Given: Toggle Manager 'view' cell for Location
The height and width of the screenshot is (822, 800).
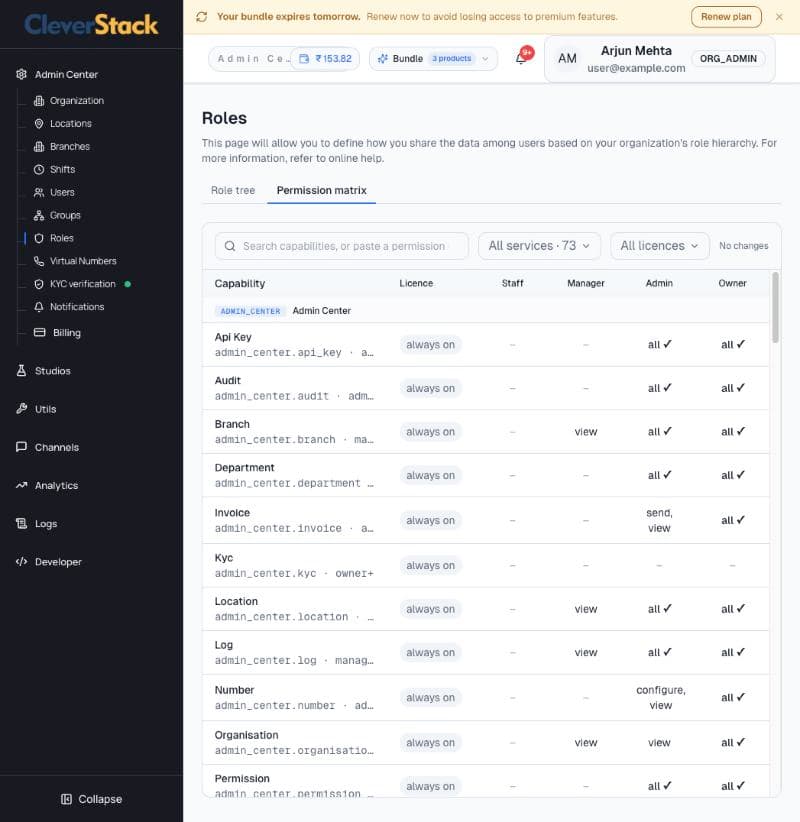Looking at the screenshot, I should [x=586, y=609].
